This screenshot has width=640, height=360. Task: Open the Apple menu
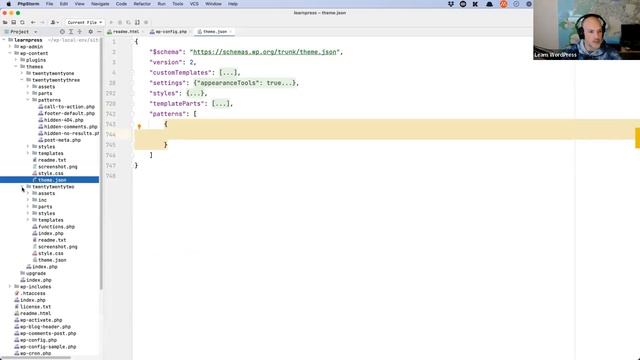point(8,4)
